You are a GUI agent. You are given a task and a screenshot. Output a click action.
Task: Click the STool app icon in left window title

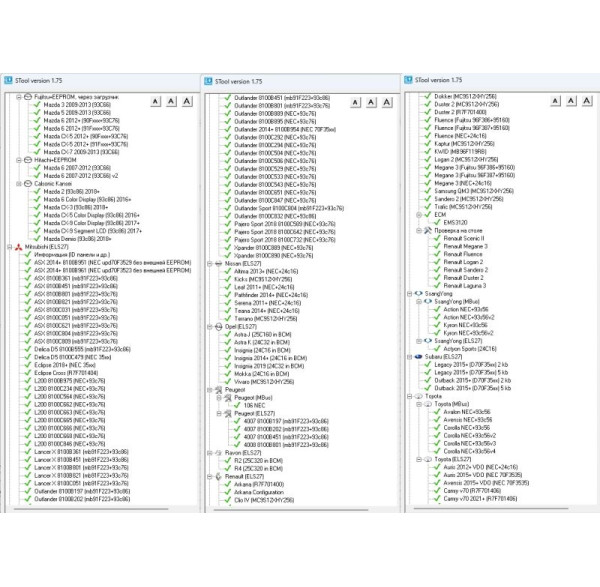[8, 78]
